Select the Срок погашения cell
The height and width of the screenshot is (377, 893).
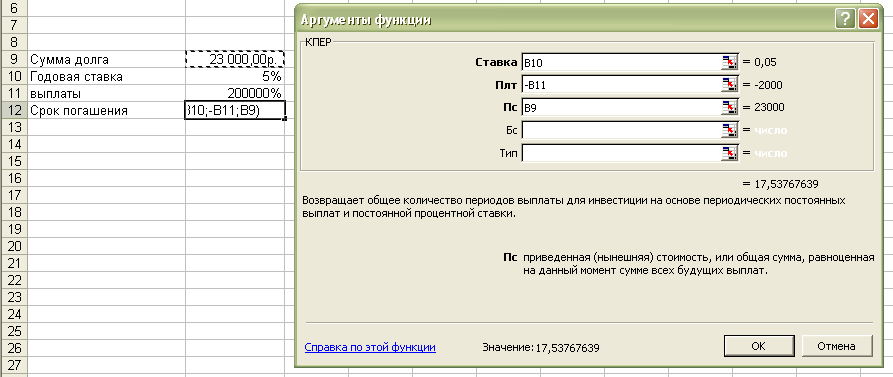coord(106,110)
